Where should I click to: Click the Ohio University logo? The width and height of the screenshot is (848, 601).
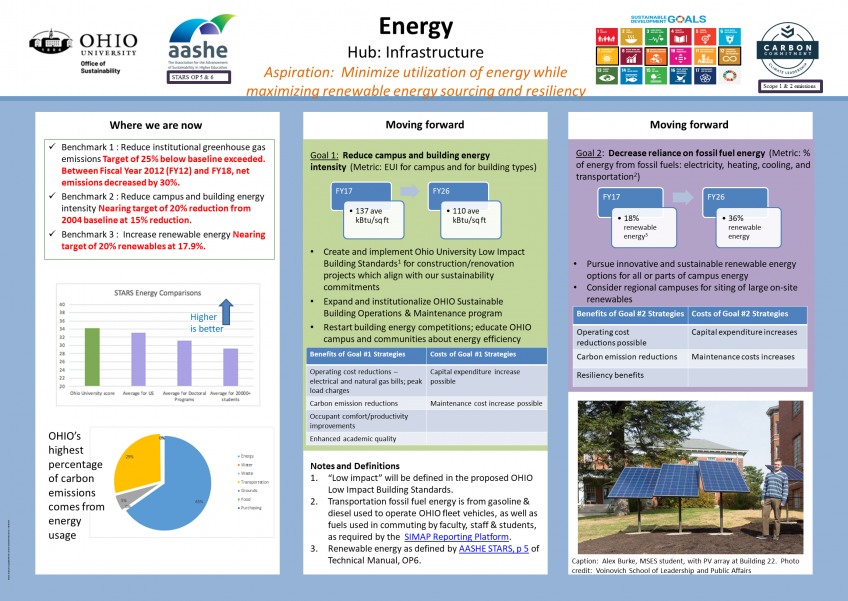83,50
